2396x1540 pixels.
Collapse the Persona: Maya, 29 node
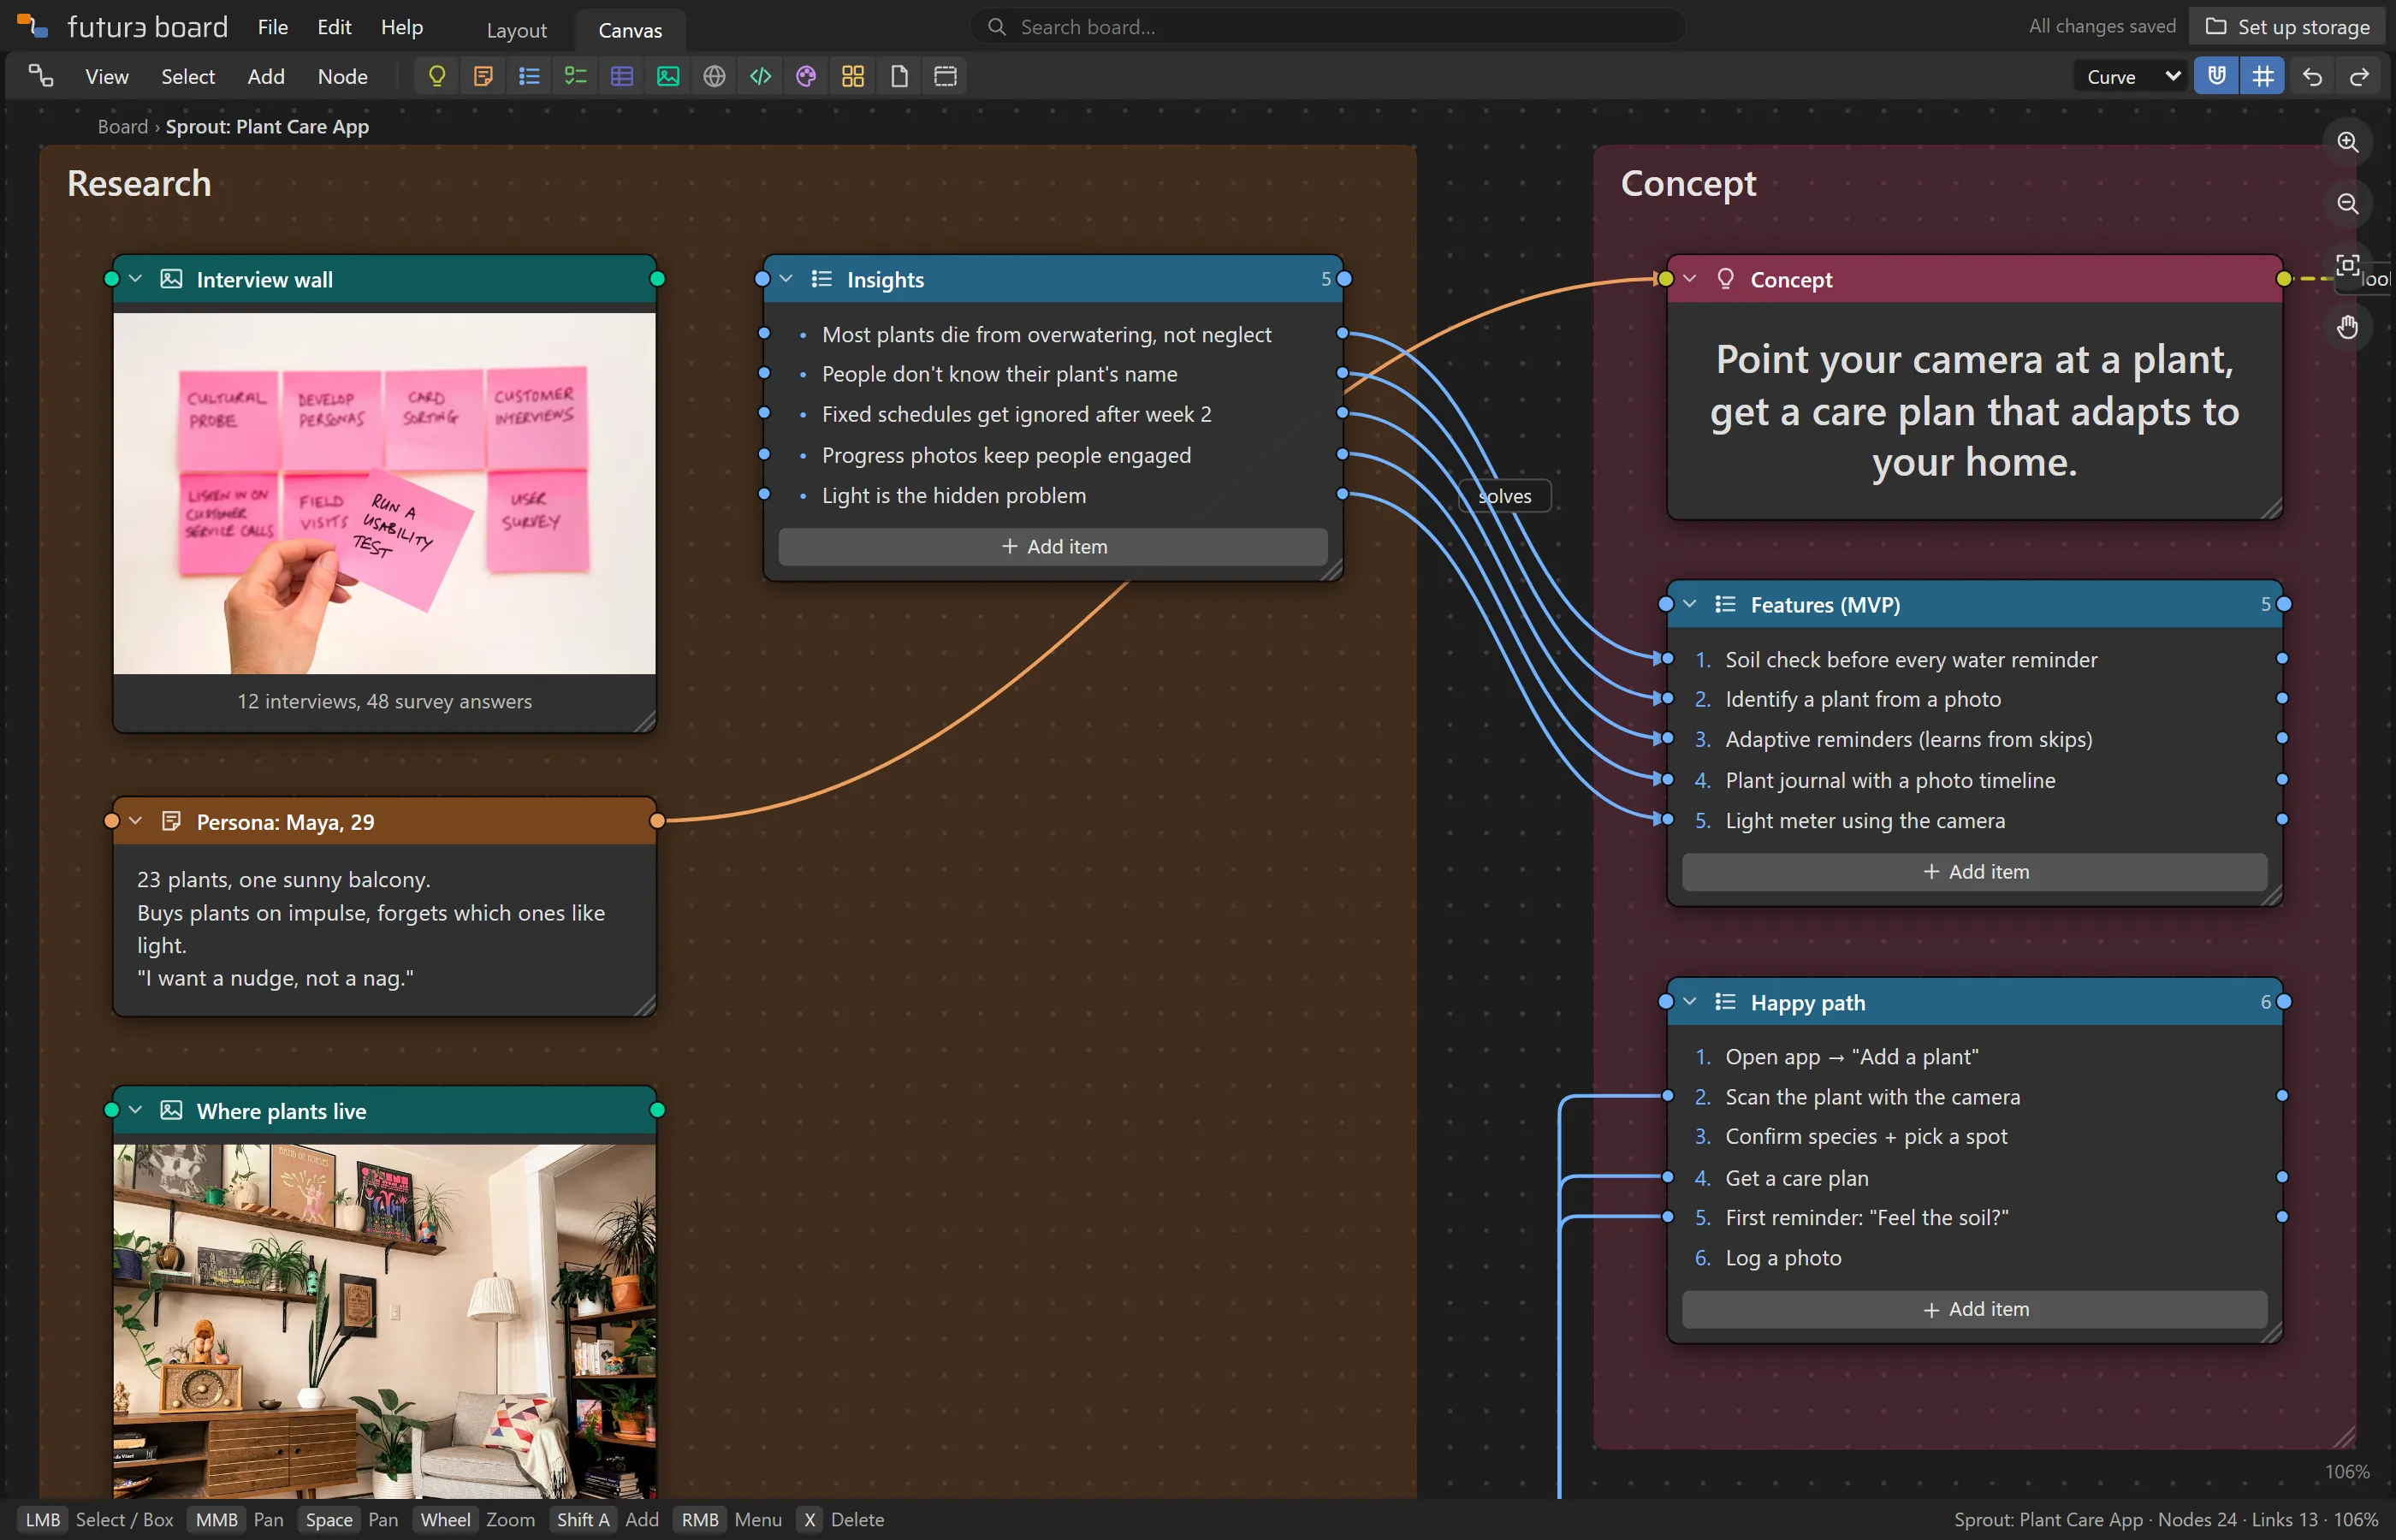tap(136, 821)
